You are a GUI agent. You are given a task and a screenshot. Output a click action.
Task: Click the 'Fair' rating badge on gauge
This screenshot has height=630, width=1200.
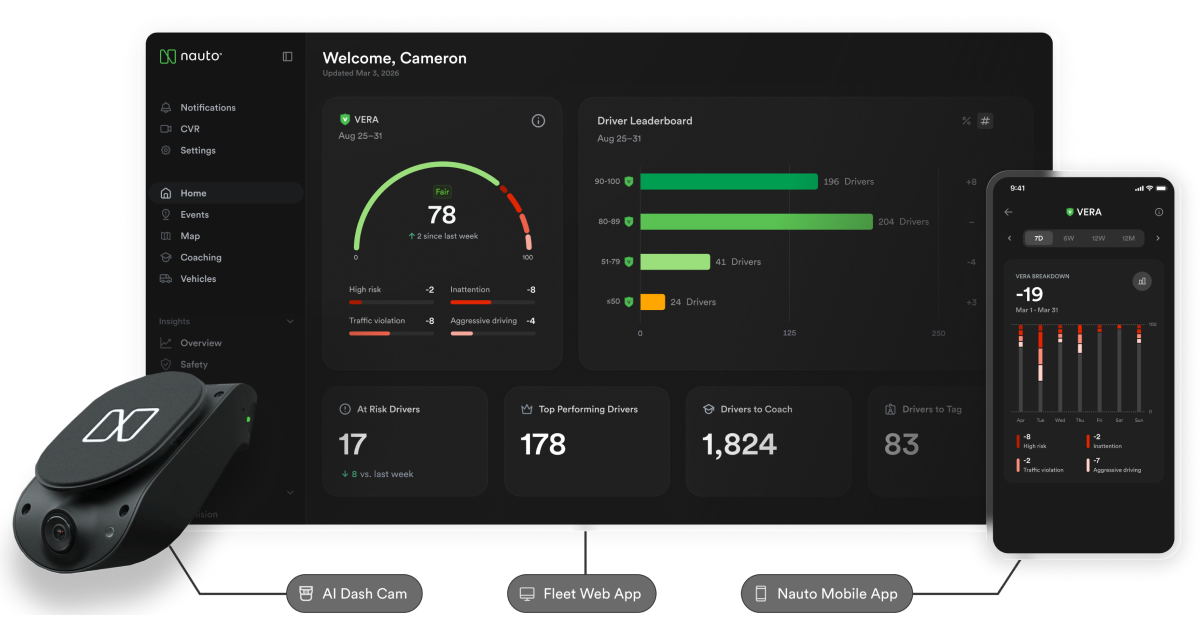click(x=442, y=191)
